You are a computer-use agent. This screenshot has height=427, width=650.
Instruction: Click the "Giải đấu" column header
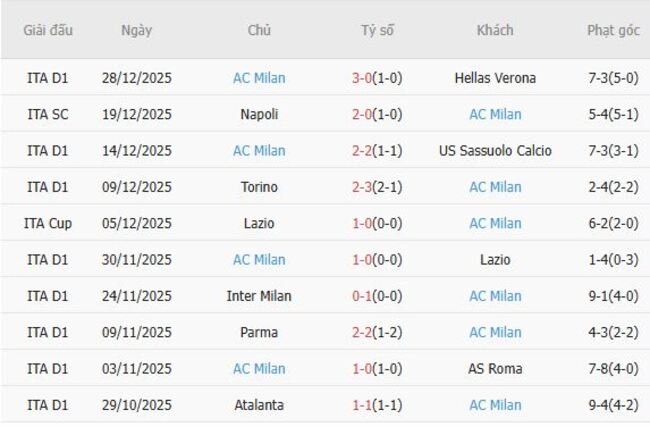48,30
